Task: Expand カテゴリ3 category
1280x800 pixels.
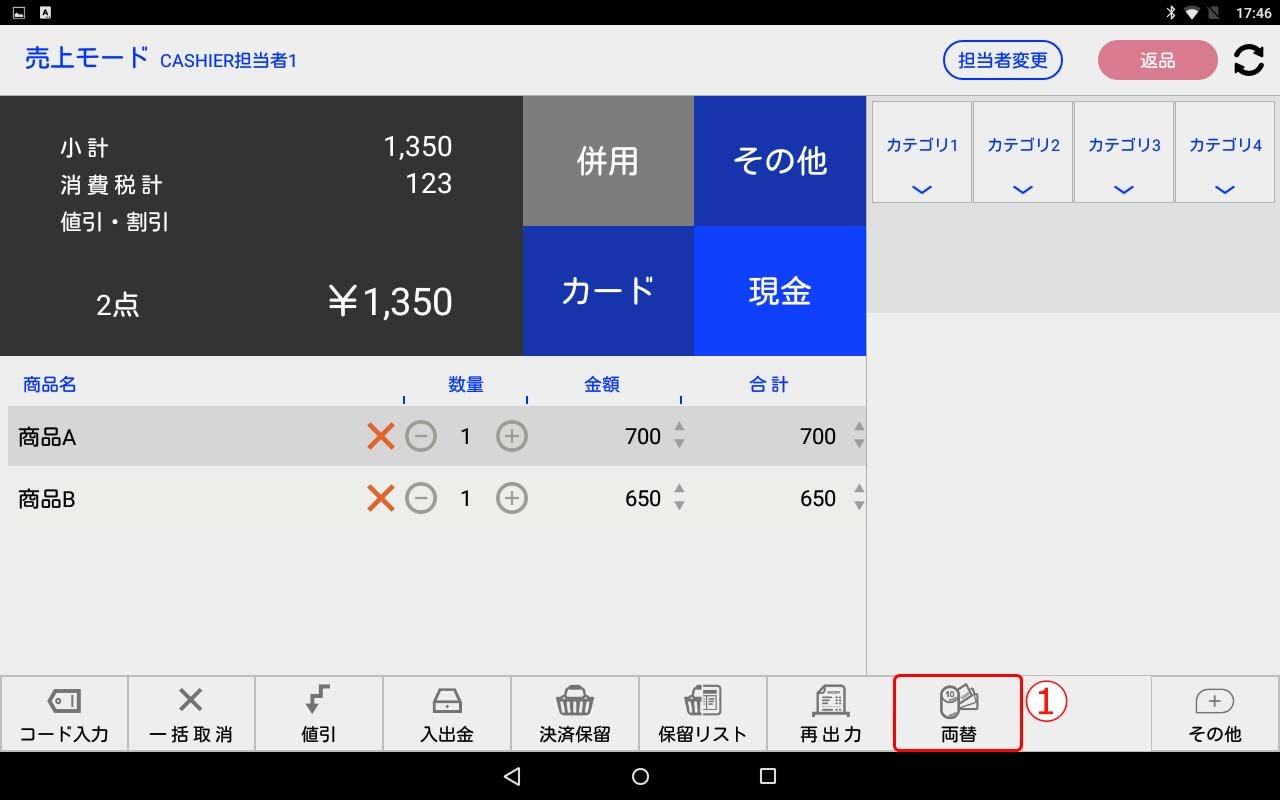Action: coord(1124,152)
